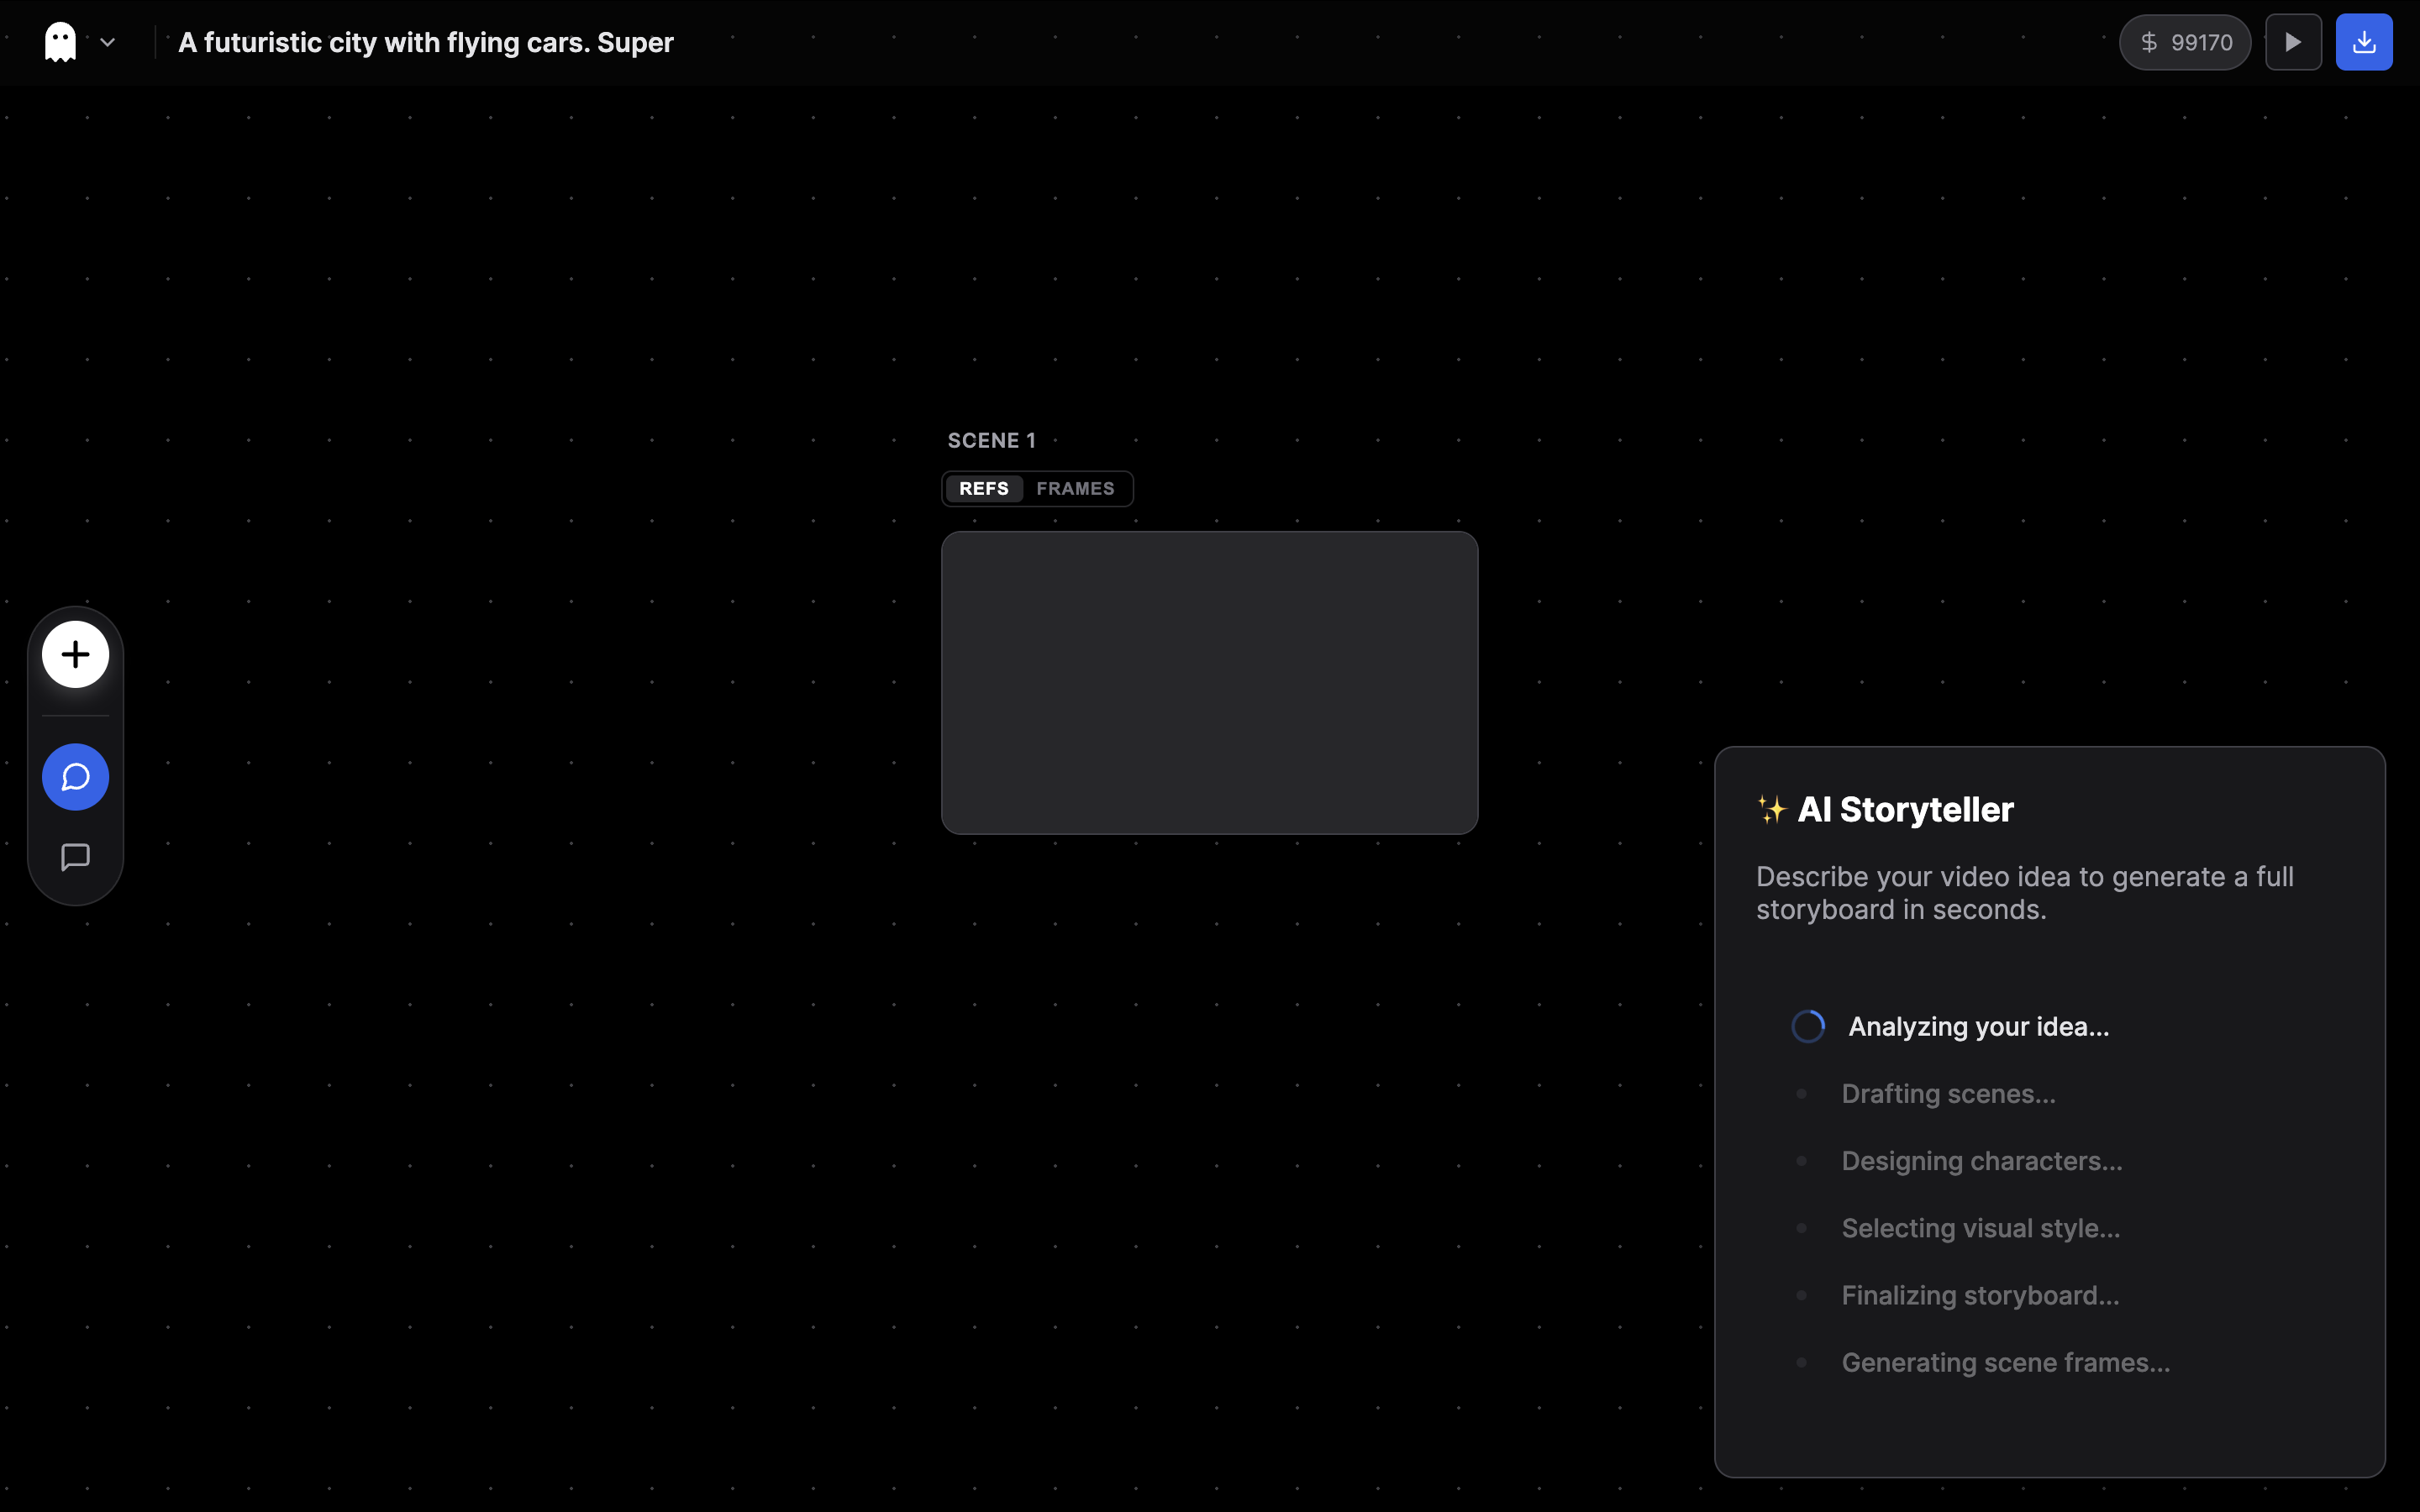This screenshot has width=2420, height=1512.
Task: Toggle the blue AI chat bubble button
Action: (75, 777)
